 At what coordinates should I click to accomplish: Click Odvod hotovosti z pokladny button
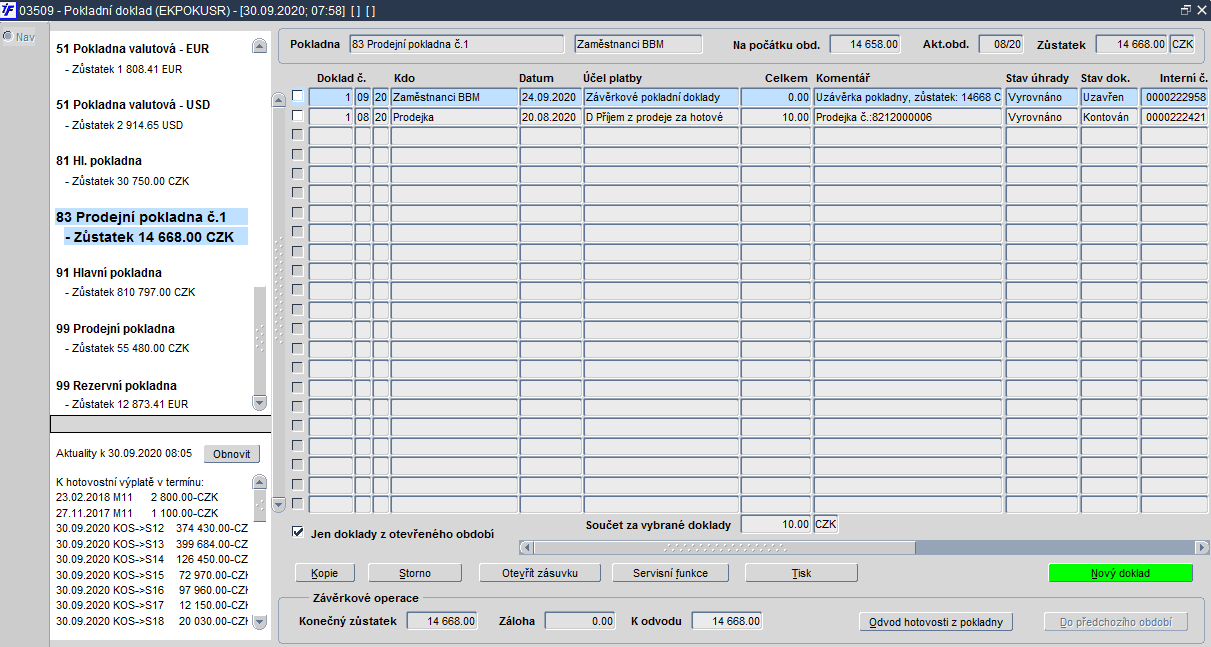coord(936,622)
